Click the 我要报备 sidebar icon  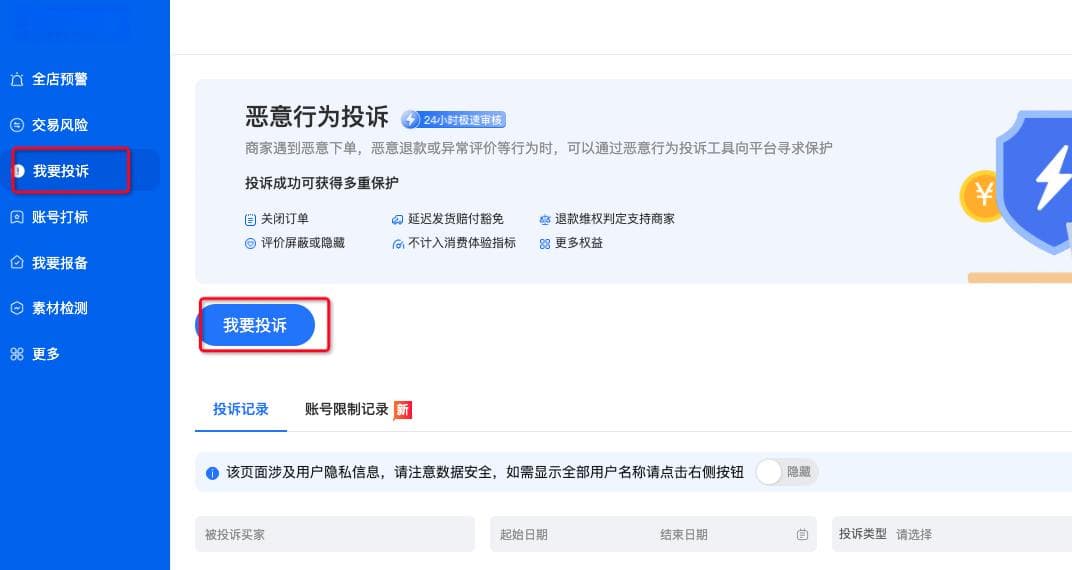[x=17, y=262]
